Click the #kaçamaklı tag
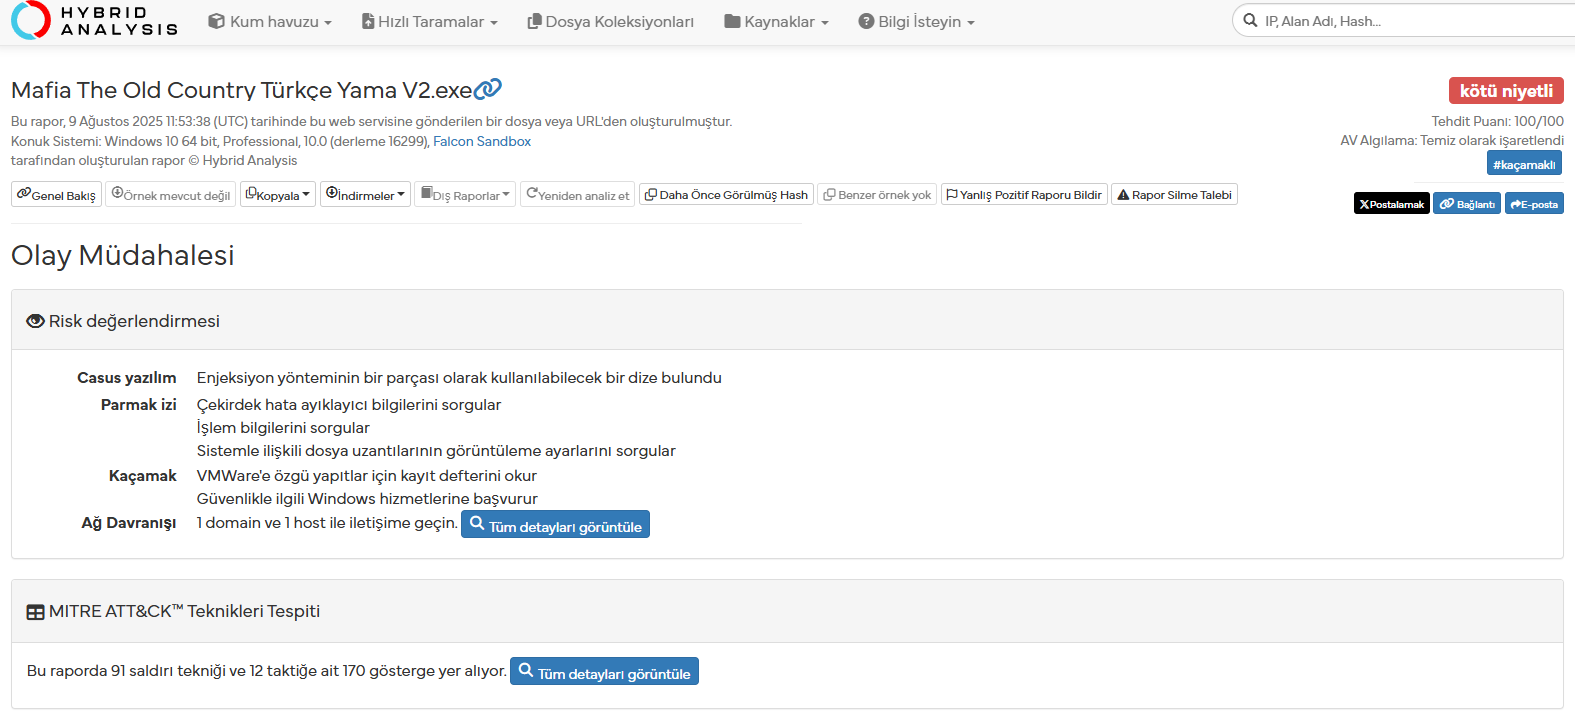The image size is (1575, 717). (1524, 164)
